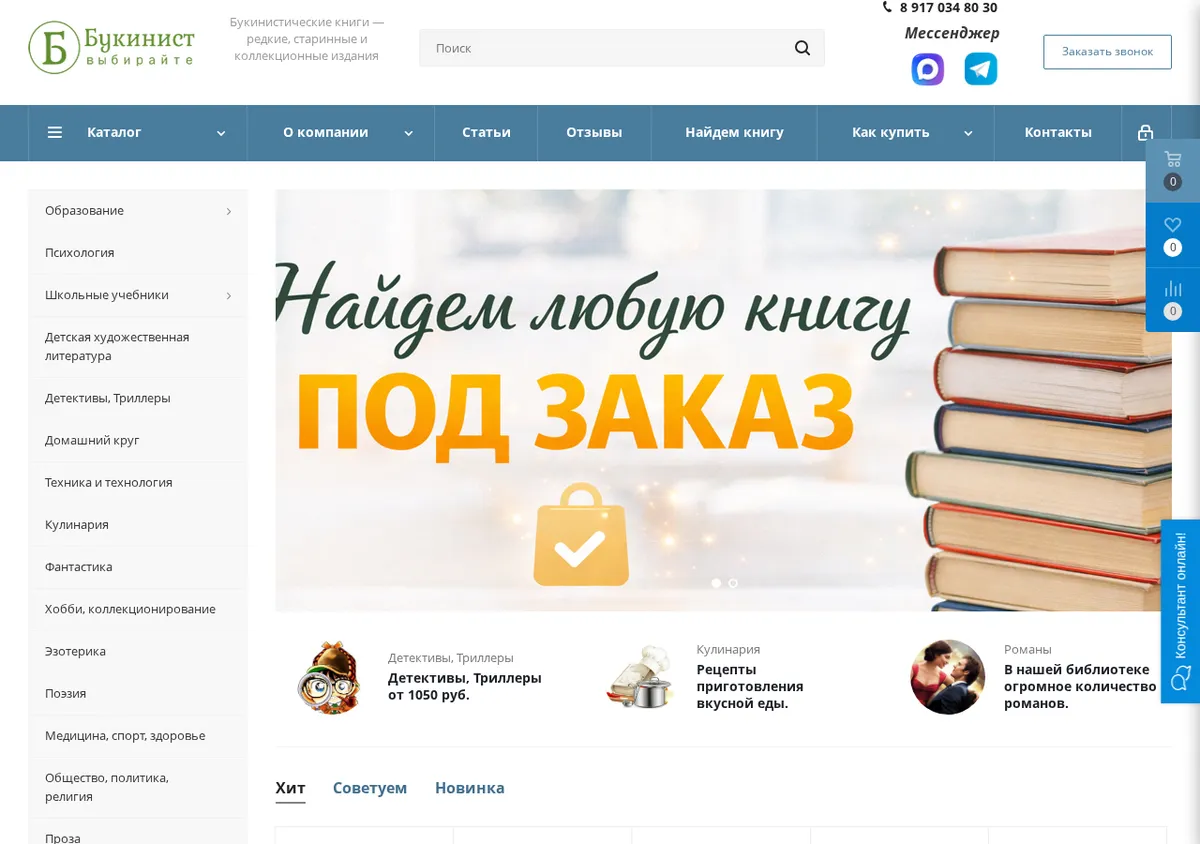Viewport: 1200px width, 844px height.
Task: Click the Заказать звонок button
Action: 1107,52
